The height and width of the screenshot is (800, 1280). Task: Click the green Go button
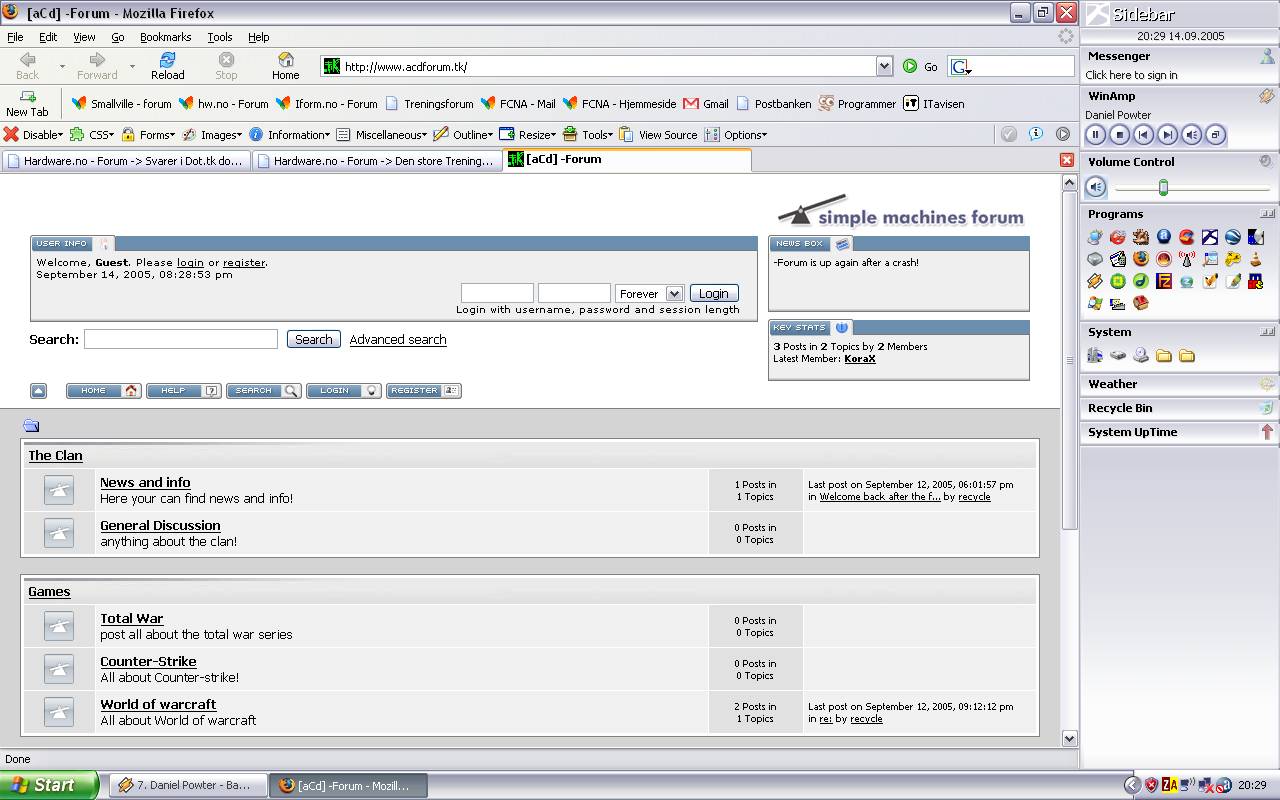[x=920, y=66]
